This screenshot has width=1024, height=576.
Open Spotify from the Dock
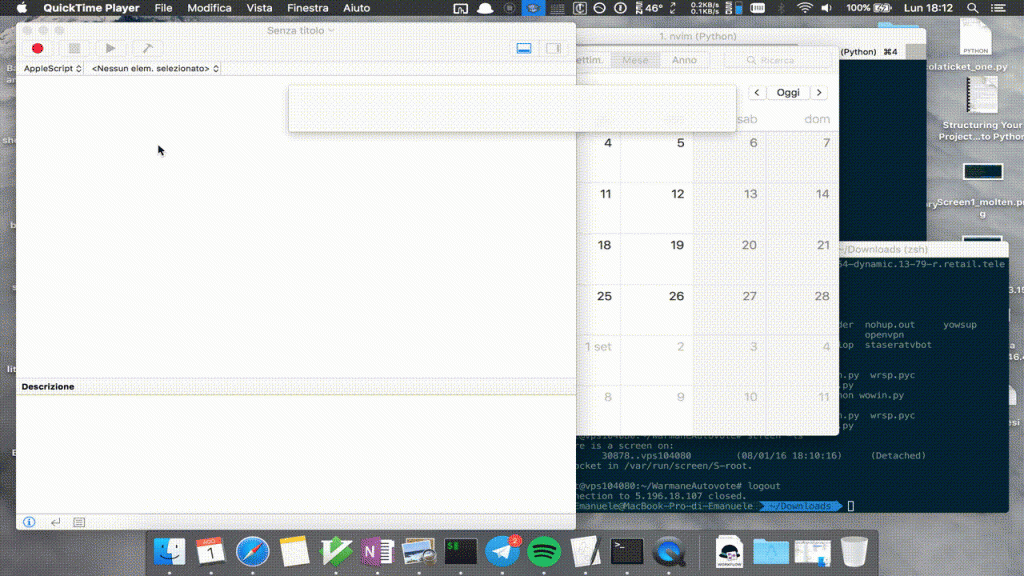[x=544, y=551]
